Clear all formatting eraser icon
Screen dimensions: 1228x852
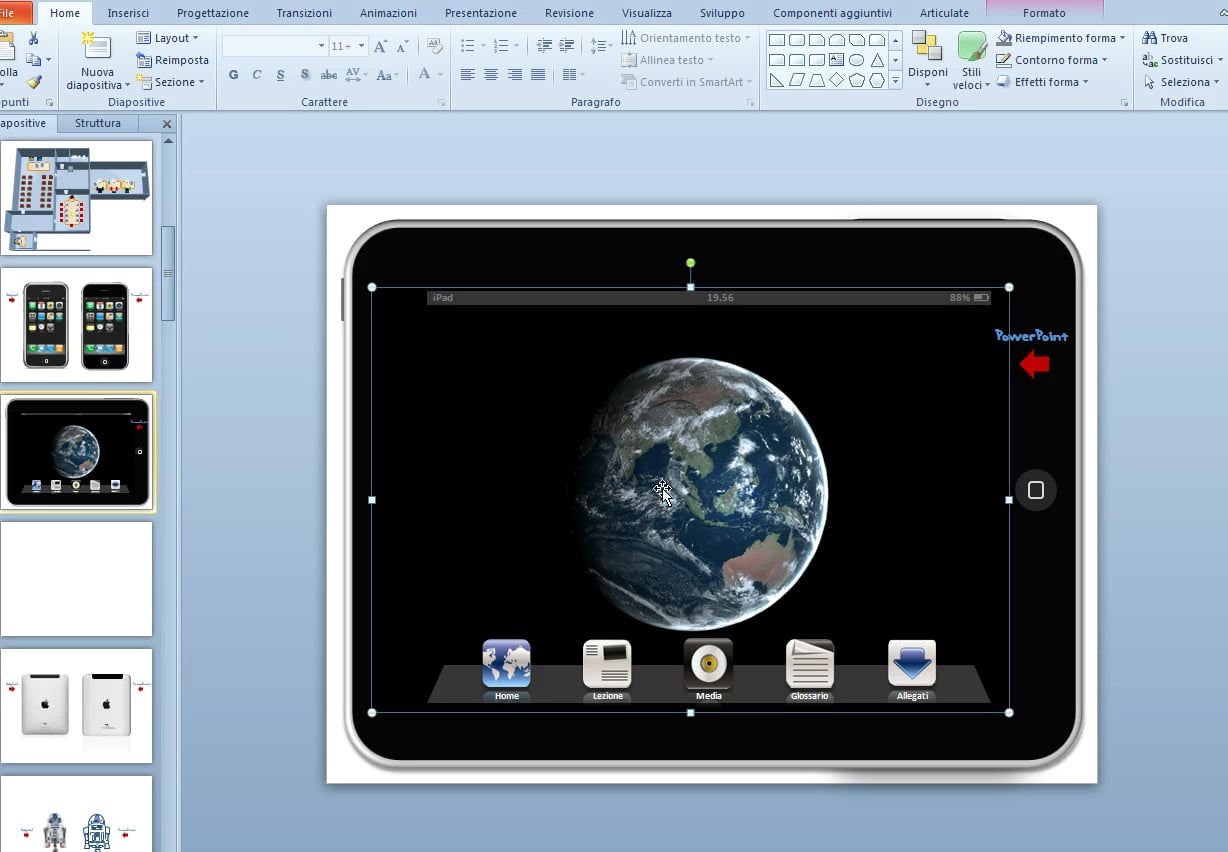click(434, 46)
